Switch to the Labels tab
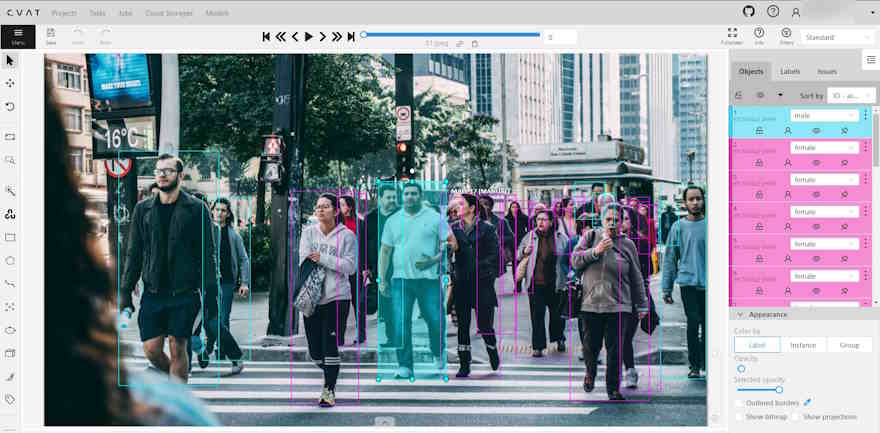Viewport: 880px width, 433px height. click(790, 72)
